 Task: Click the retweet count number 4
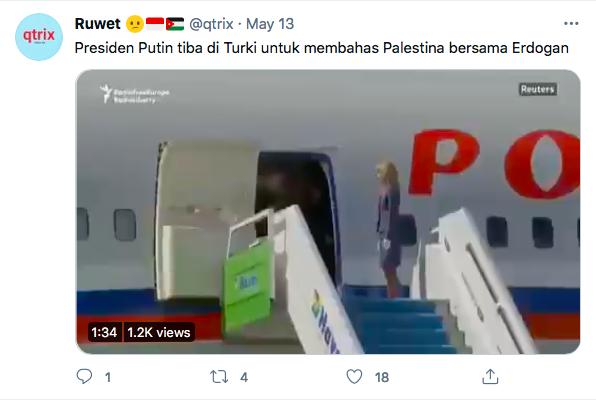pyautogui.click(x=244, y=377)
